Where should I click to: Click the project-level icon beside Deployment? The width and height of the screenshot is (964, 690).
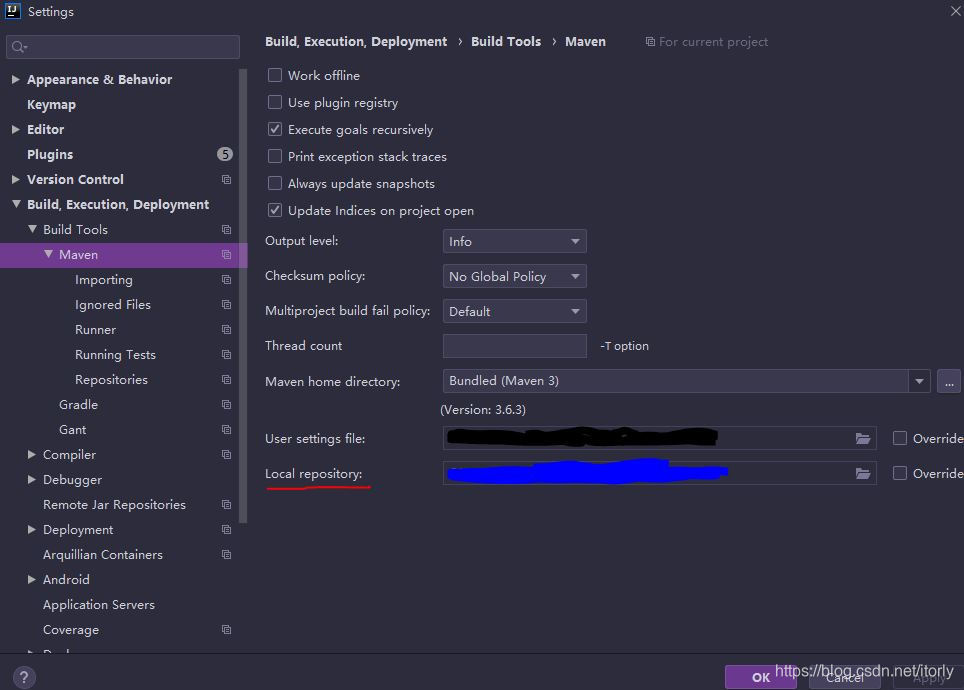pyautogui.click(x=226, y=529)
